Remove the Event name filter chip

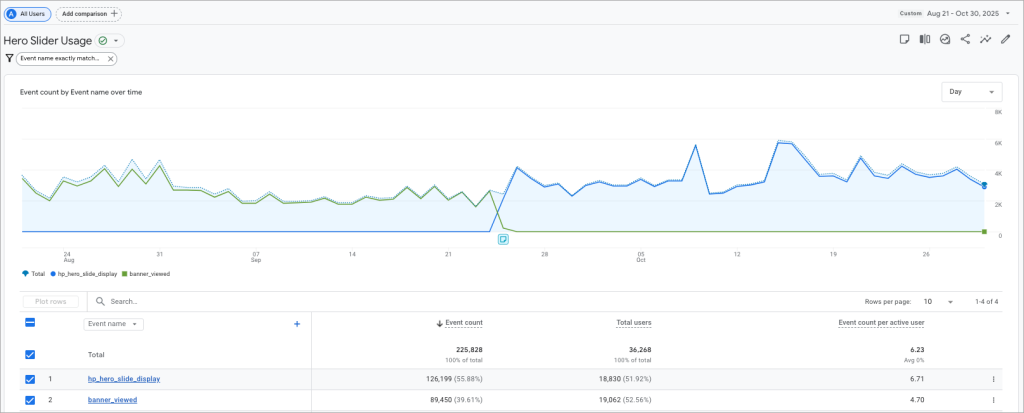pyautogui.click(x=110, y=59)
